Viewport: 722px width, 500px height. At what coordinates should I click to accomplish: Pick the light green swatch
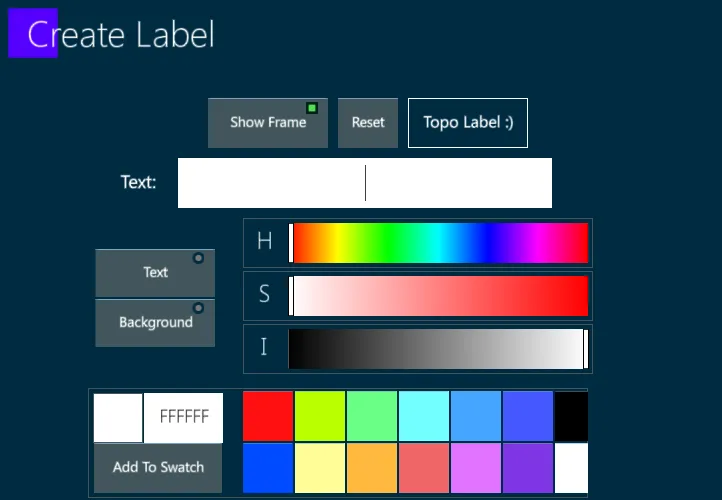coord(372,416)
